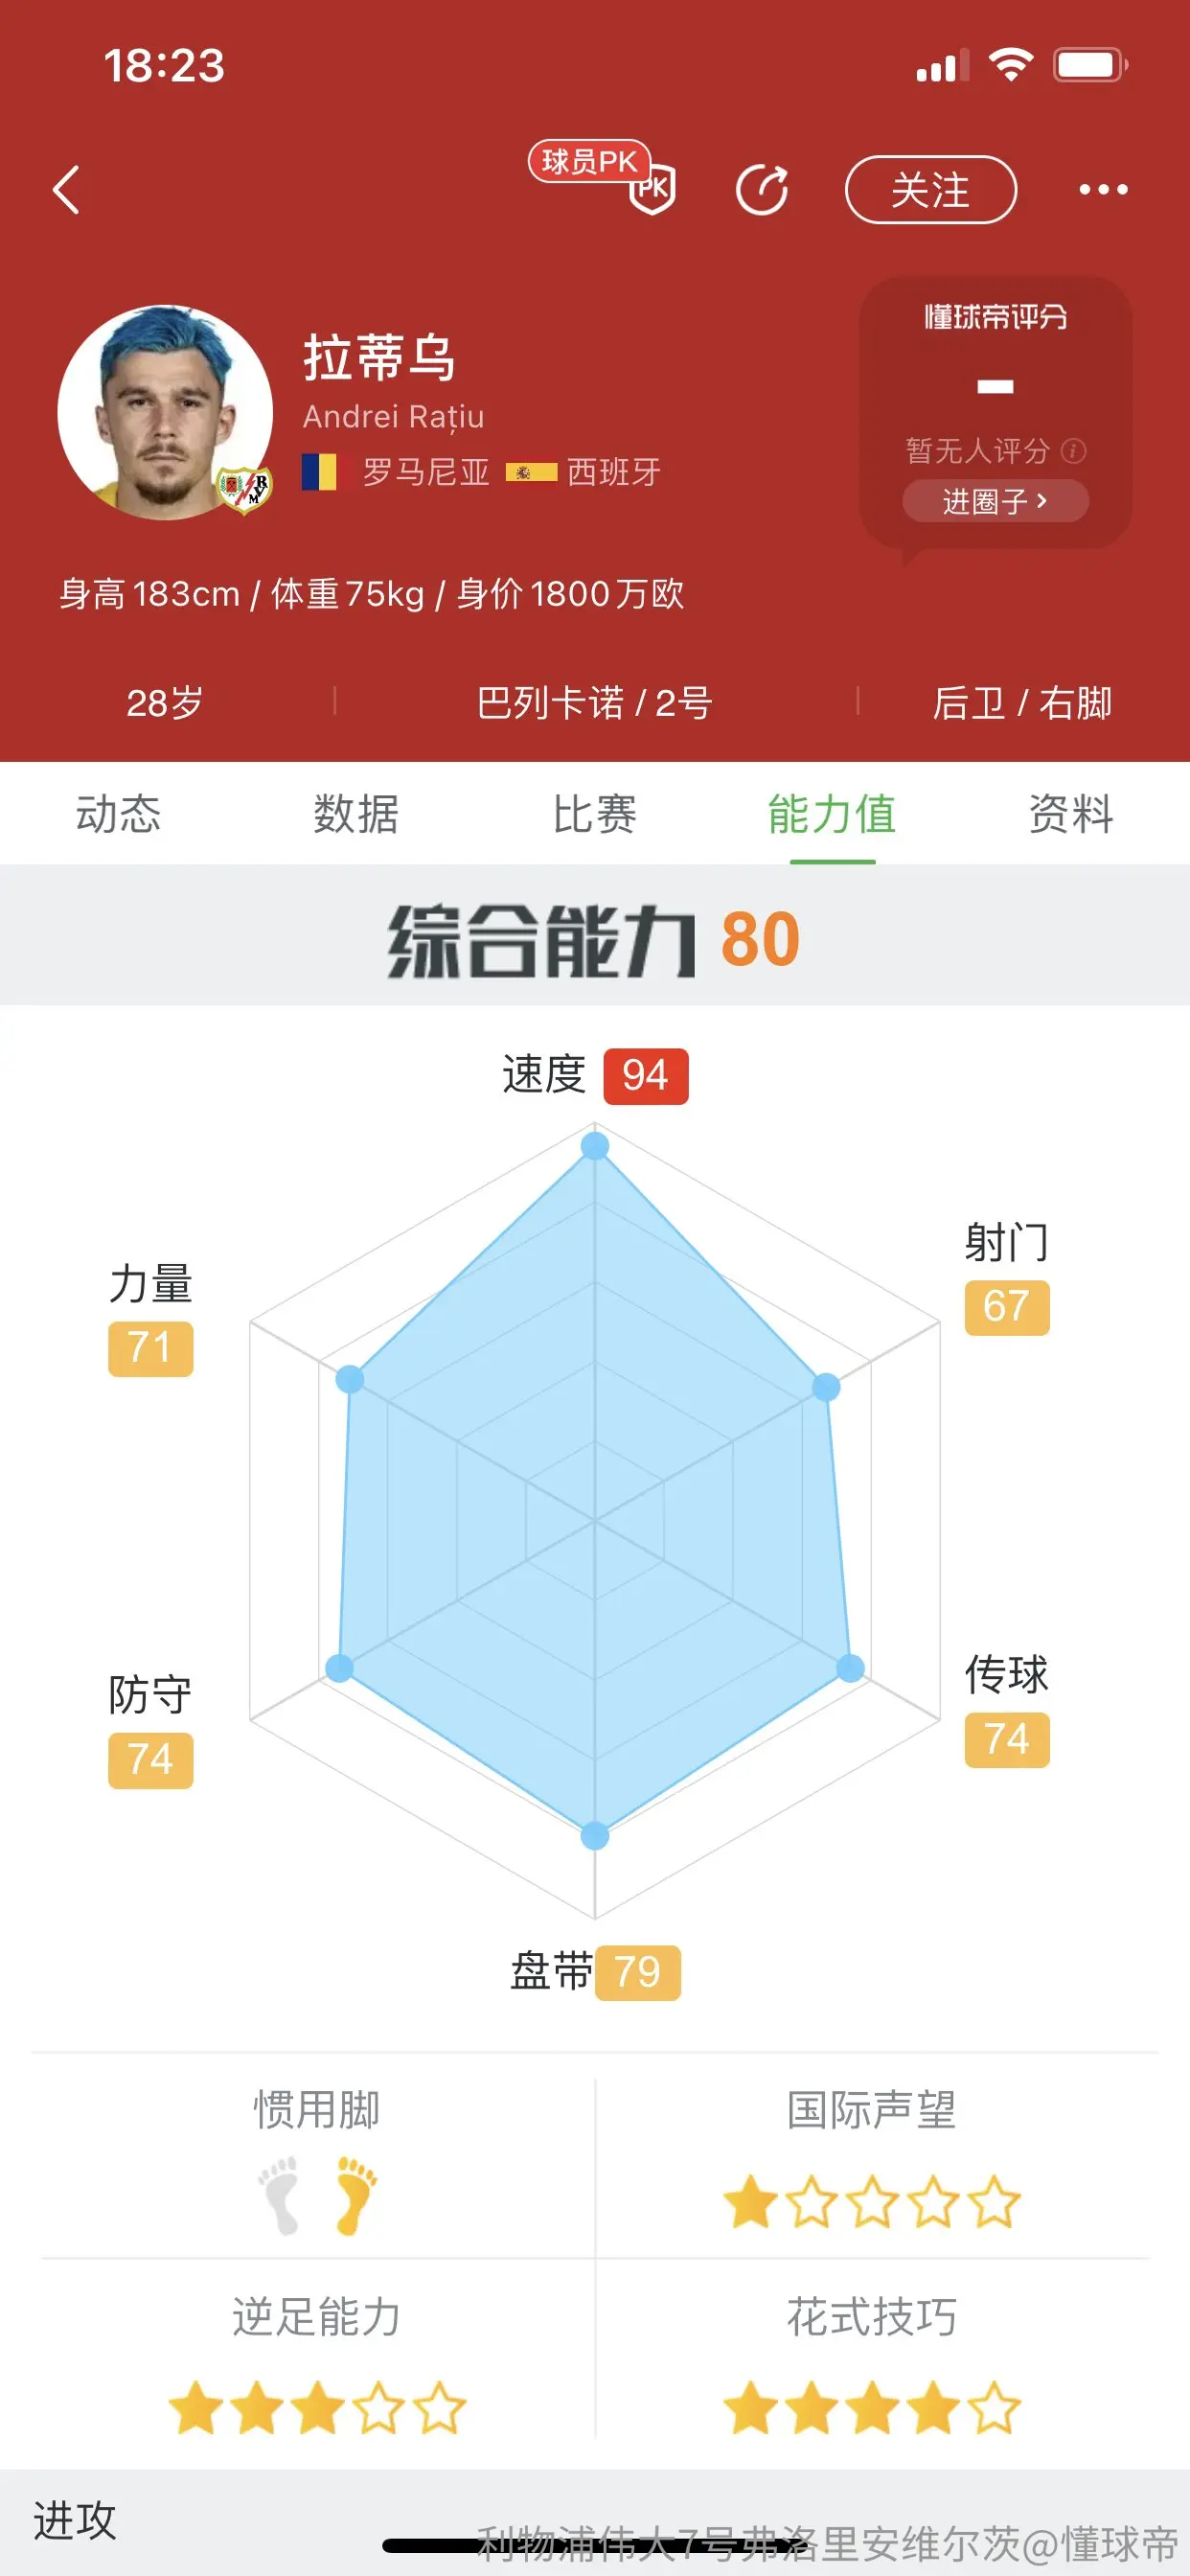The image size is (1190, 2576).
Task: Tap the info icon beside 暂无人评分
Action: pos(1073,451)
